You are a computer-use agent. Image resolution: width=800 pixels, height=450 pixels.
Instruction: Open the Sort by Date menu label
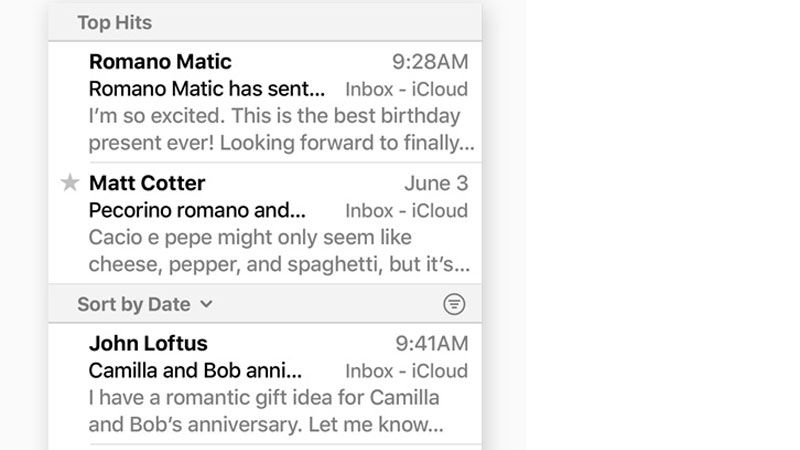(x=134, y=304)
